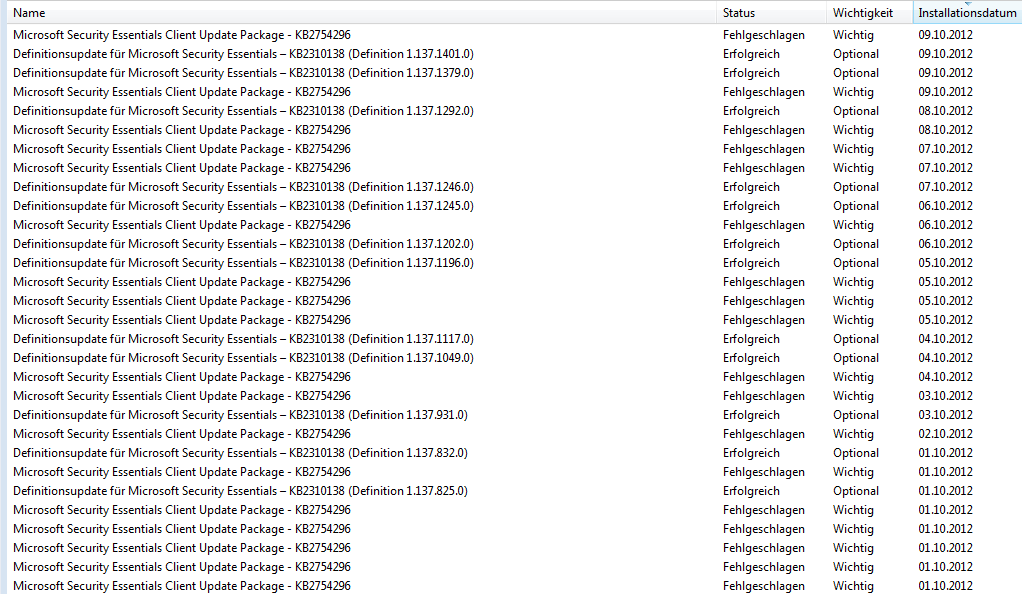This screenshot has width=1022, height=594.
Task: Click Wichtig importance in the 02.10.2012 row
Action: (x=853, y=434)
